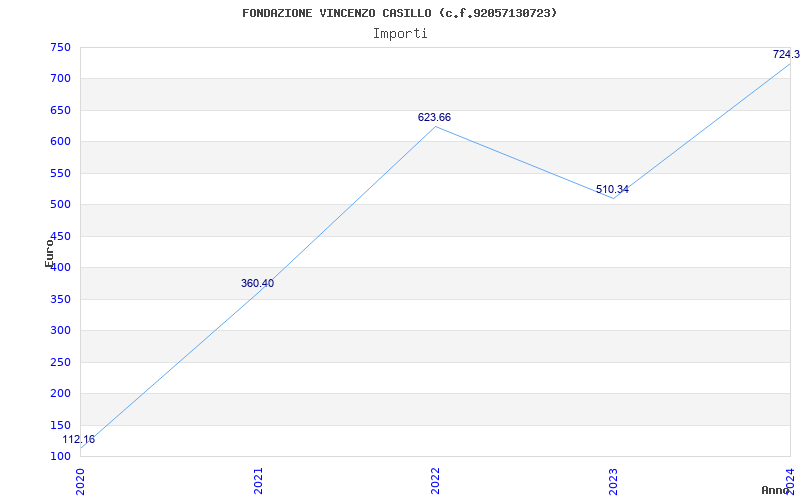Click the 300 y-axis tick label
This screenshot has width=800, height=500.
click(60, 330)
